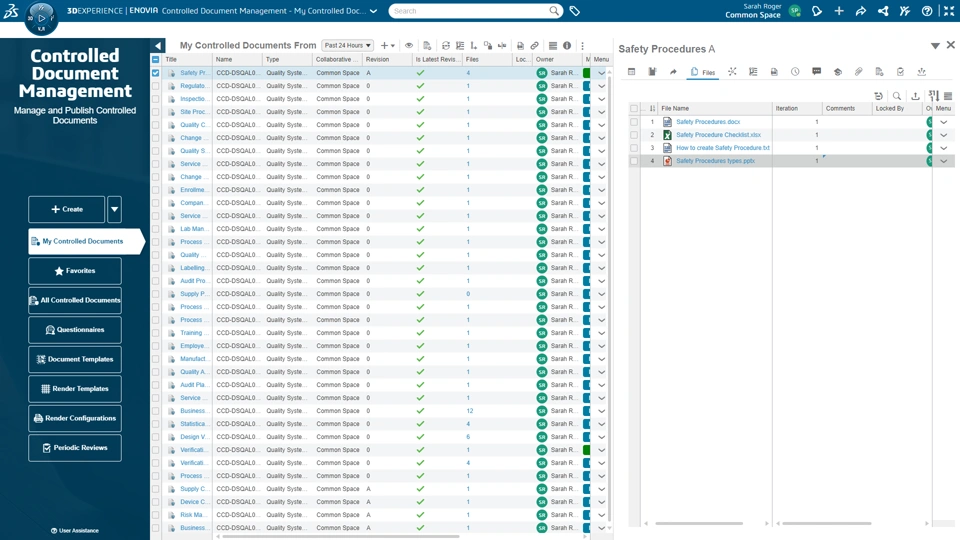Screen dimensions: 960x540
Task: Click the sort icon in files toolbar
Action: [x=933, y=96]
